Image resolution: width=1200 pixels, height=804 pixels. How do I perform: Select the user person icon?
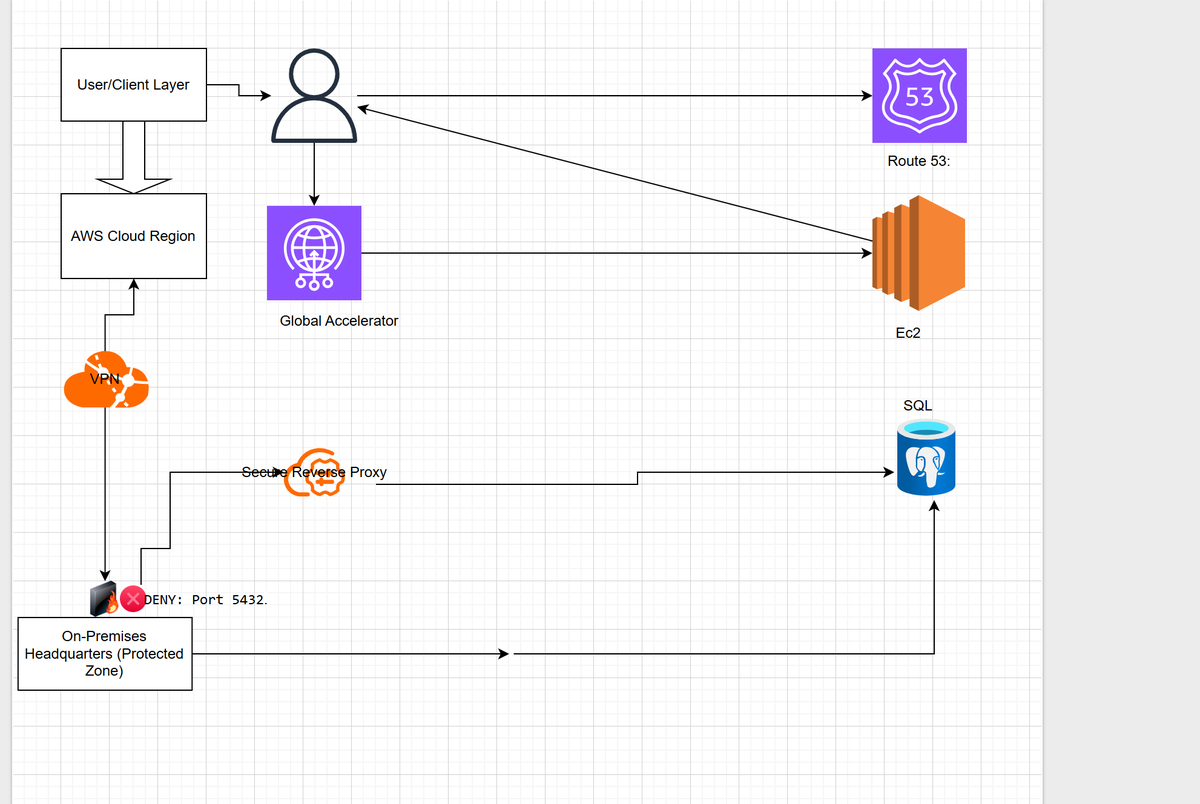click(x=314, y=97)
